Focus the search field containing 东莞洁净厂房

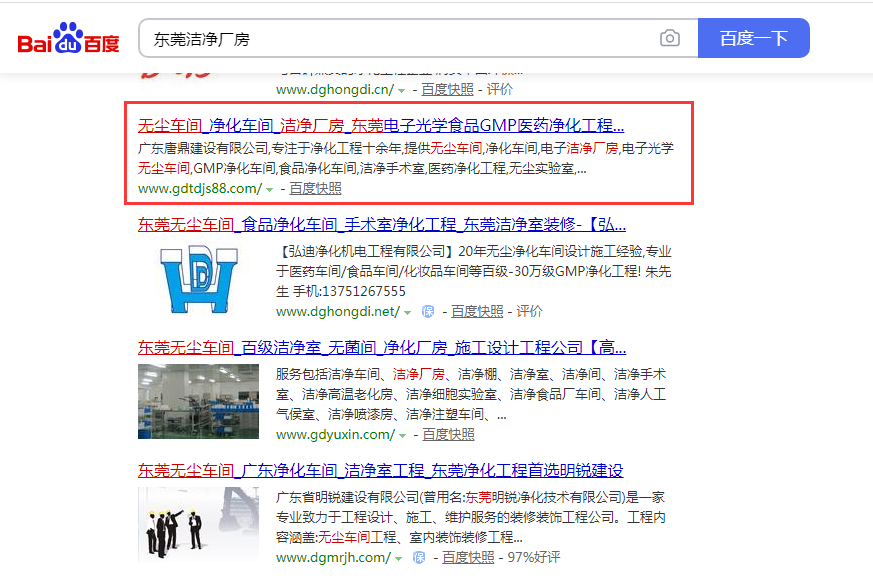(400, 39)
